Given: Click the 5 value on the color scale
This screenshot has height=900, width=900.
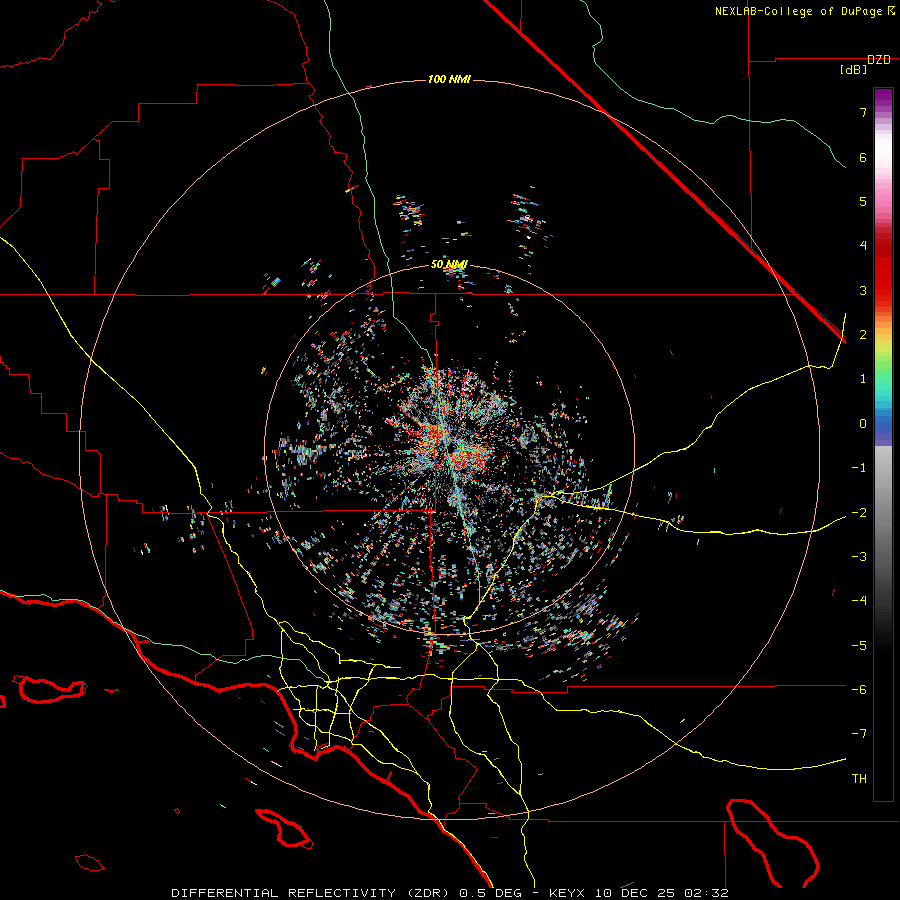Looking at the screenshot, I should 863,201.
